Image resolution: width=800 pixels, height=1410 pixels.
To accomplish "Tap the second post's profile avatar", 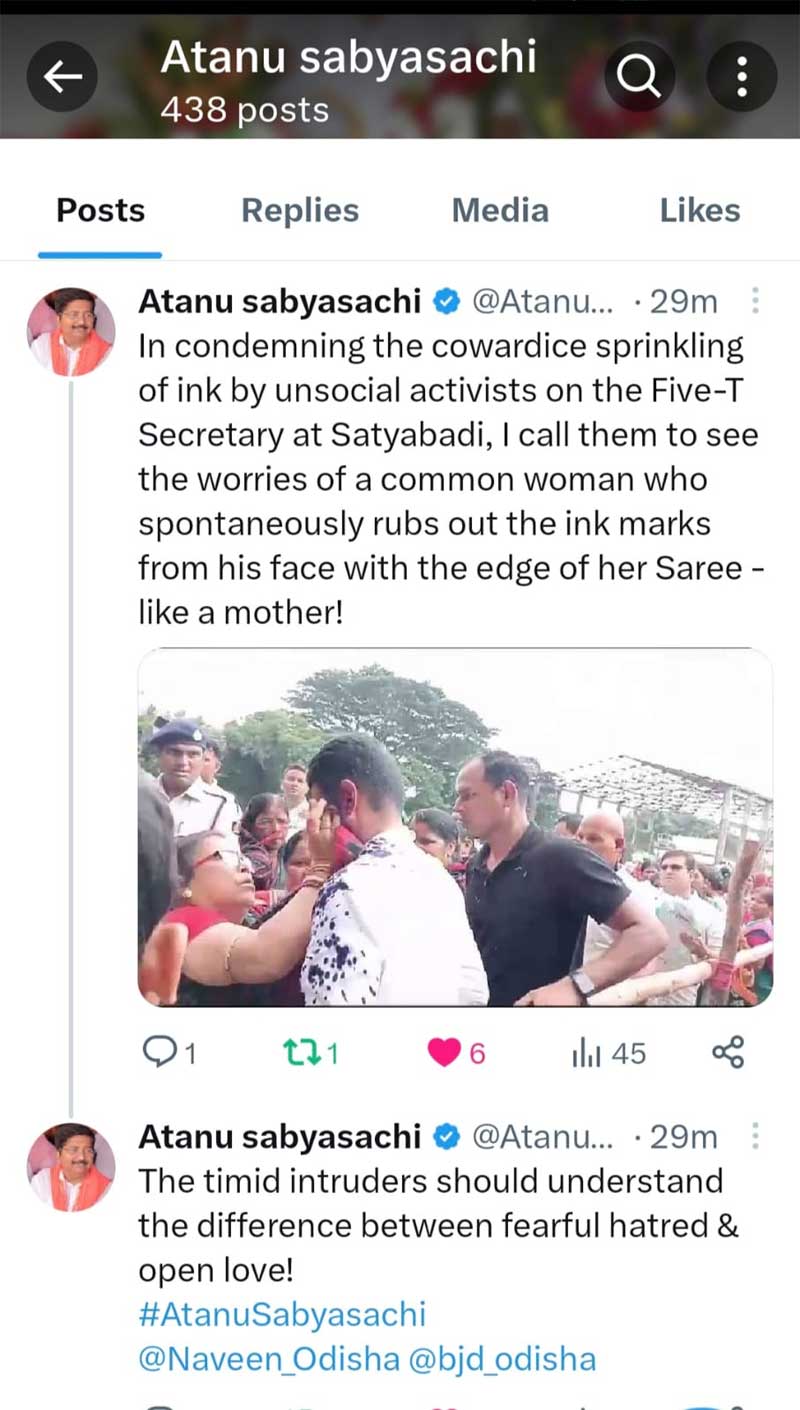I will [x=71, y=1167].
